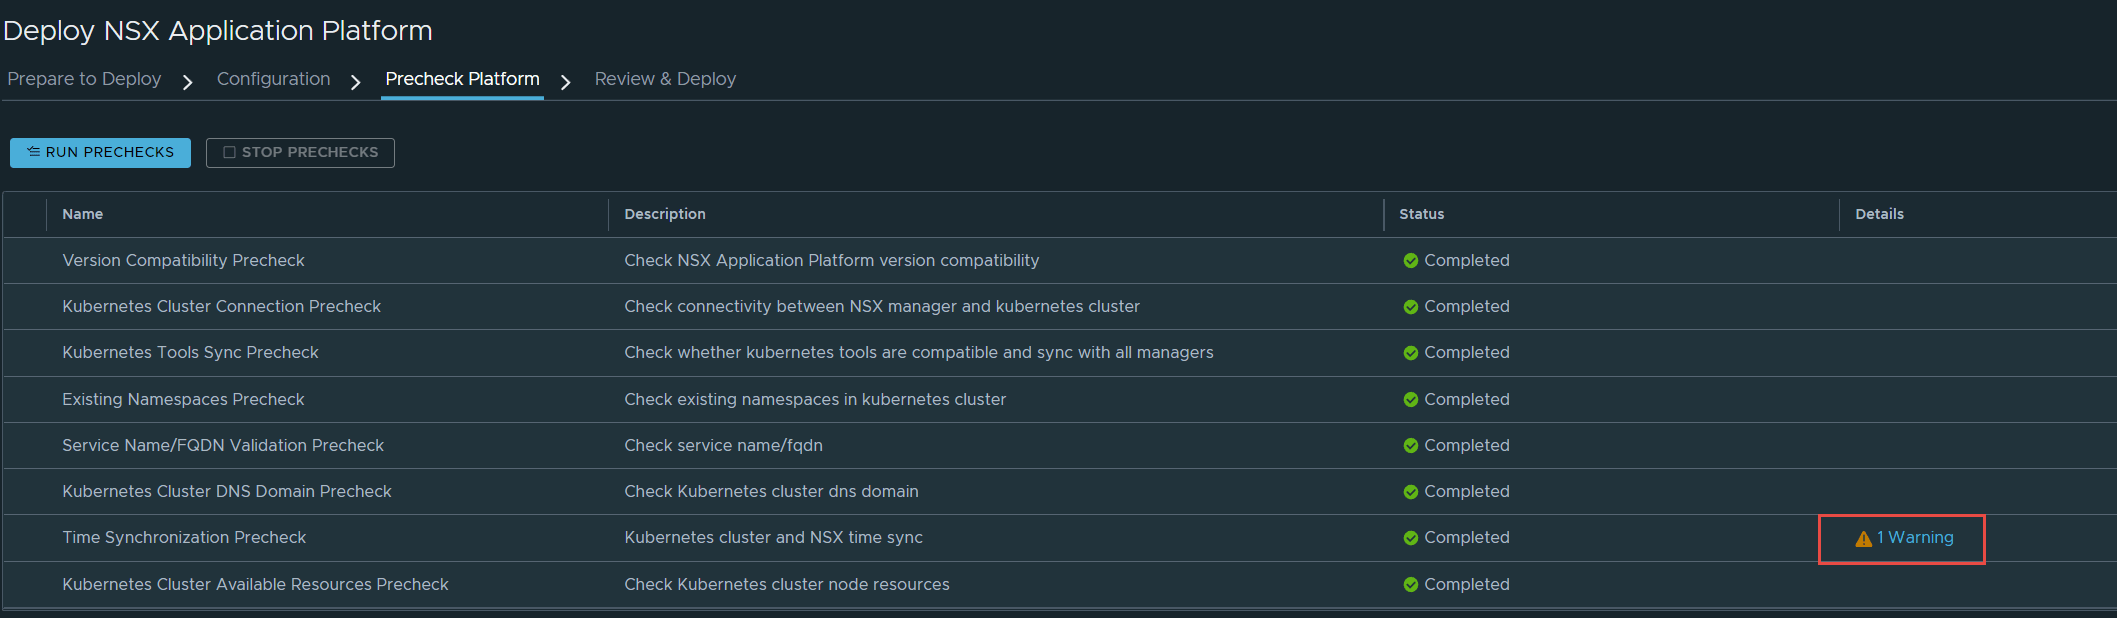Click 'Check whether kubernetes tools are compatible' description
2117x618 pixels.
[x=919, y=352]
